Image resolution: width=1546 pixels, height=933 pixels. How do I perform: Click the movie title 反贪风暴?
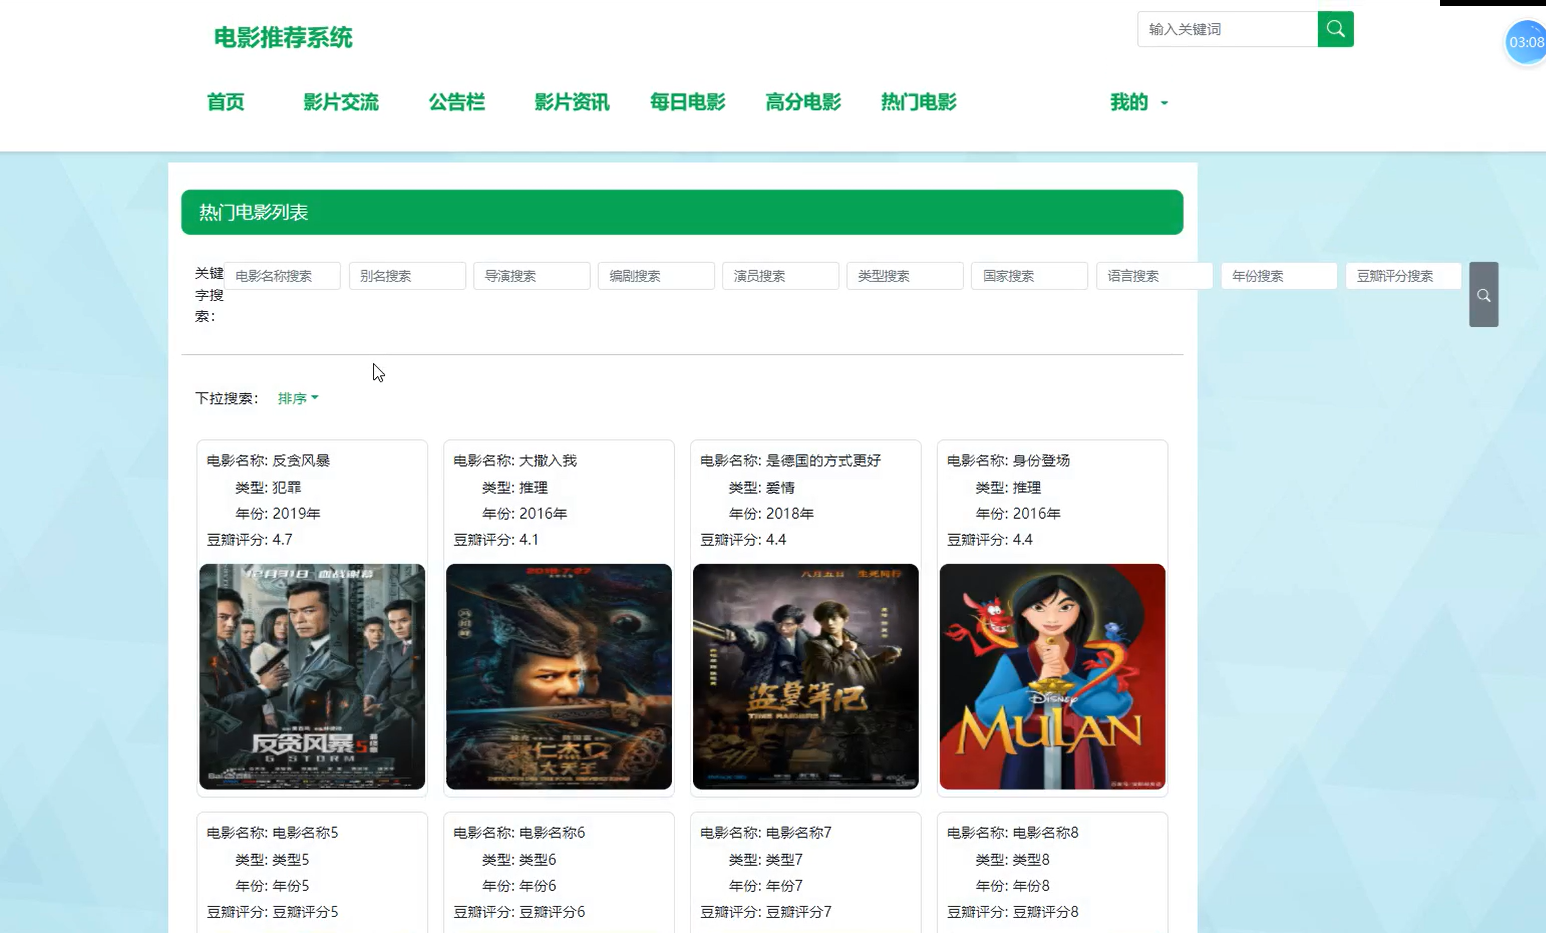point(301,461)
